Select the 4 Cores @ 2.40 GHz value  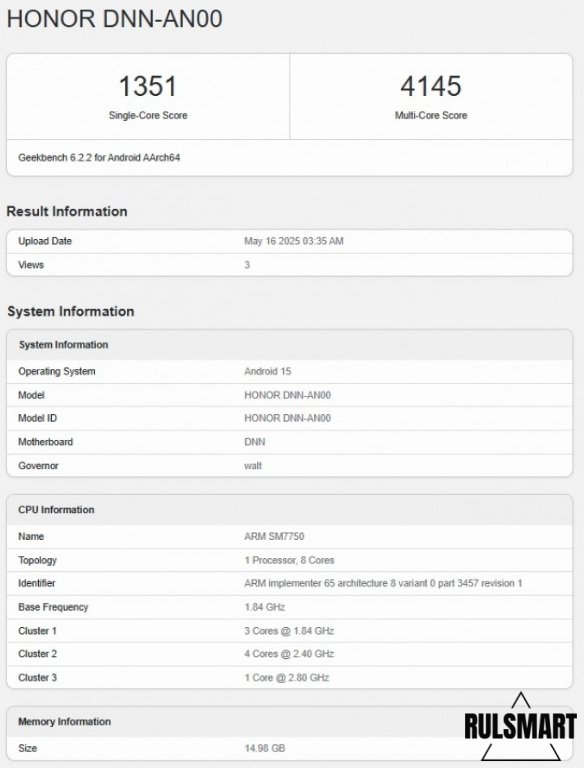click(289, 653)
